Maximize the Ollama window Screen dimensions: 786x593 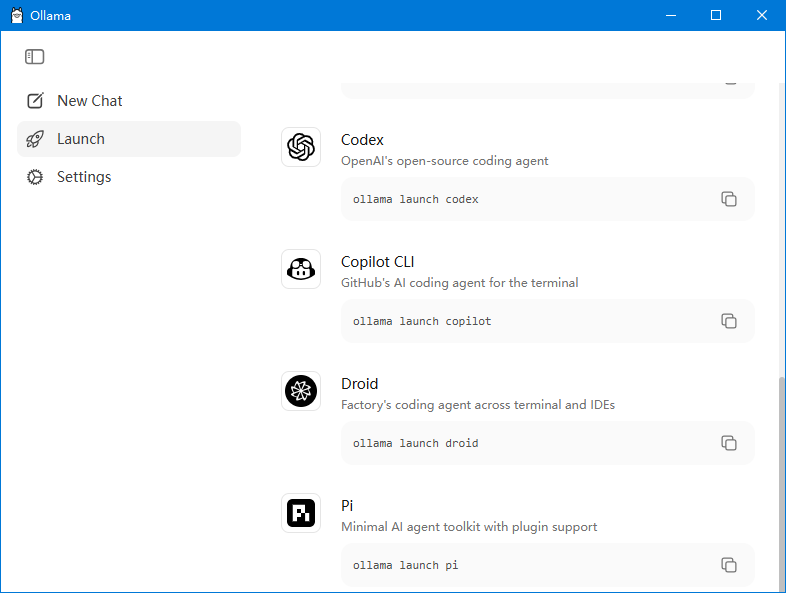tap(716, 16)
